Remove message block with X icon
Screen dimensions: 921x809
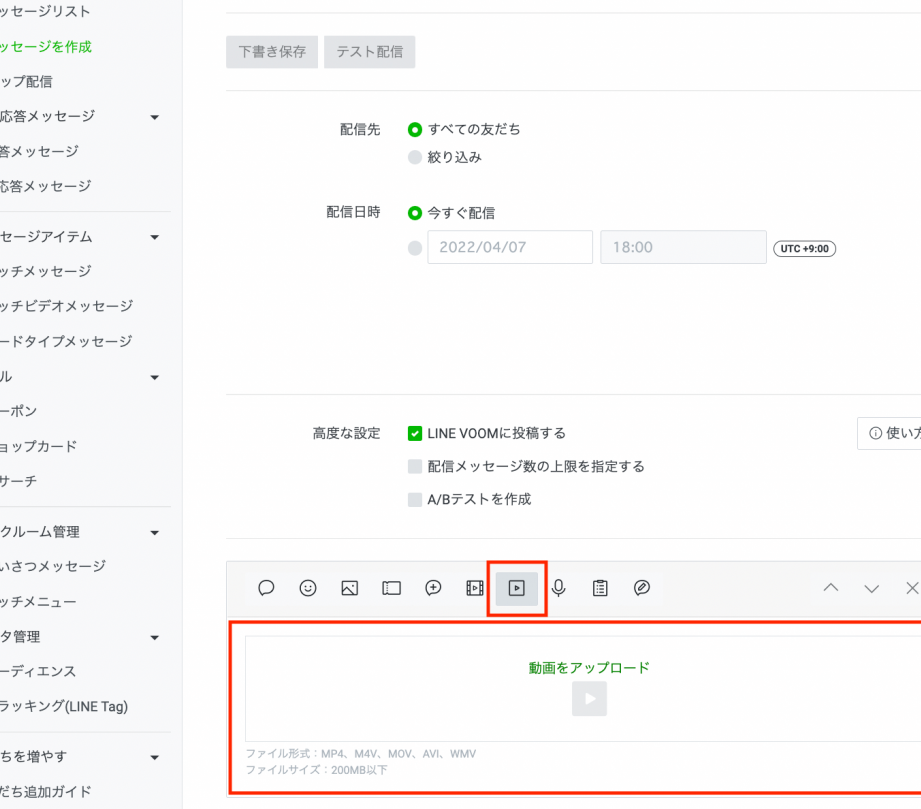click(x=912, y=588)
